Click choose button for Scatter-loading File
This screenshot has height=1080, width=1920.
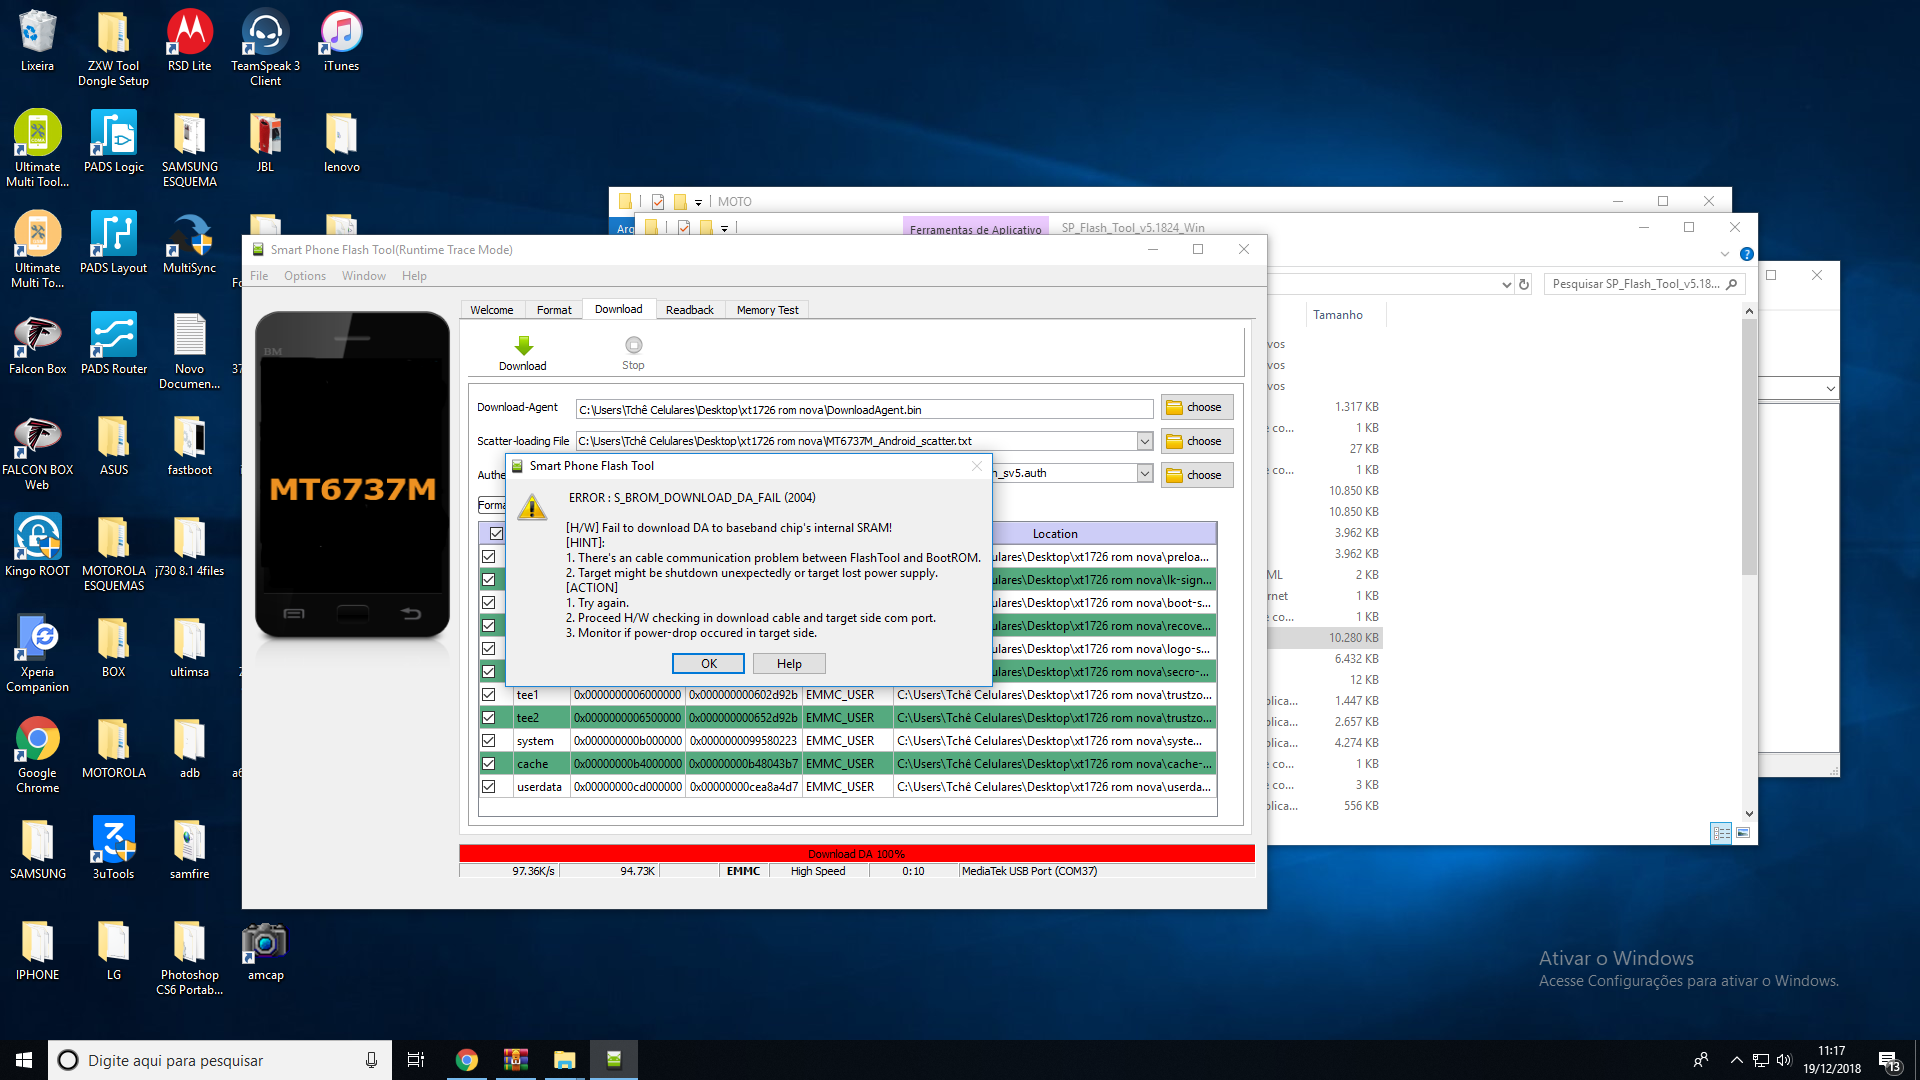point(1197,441)
